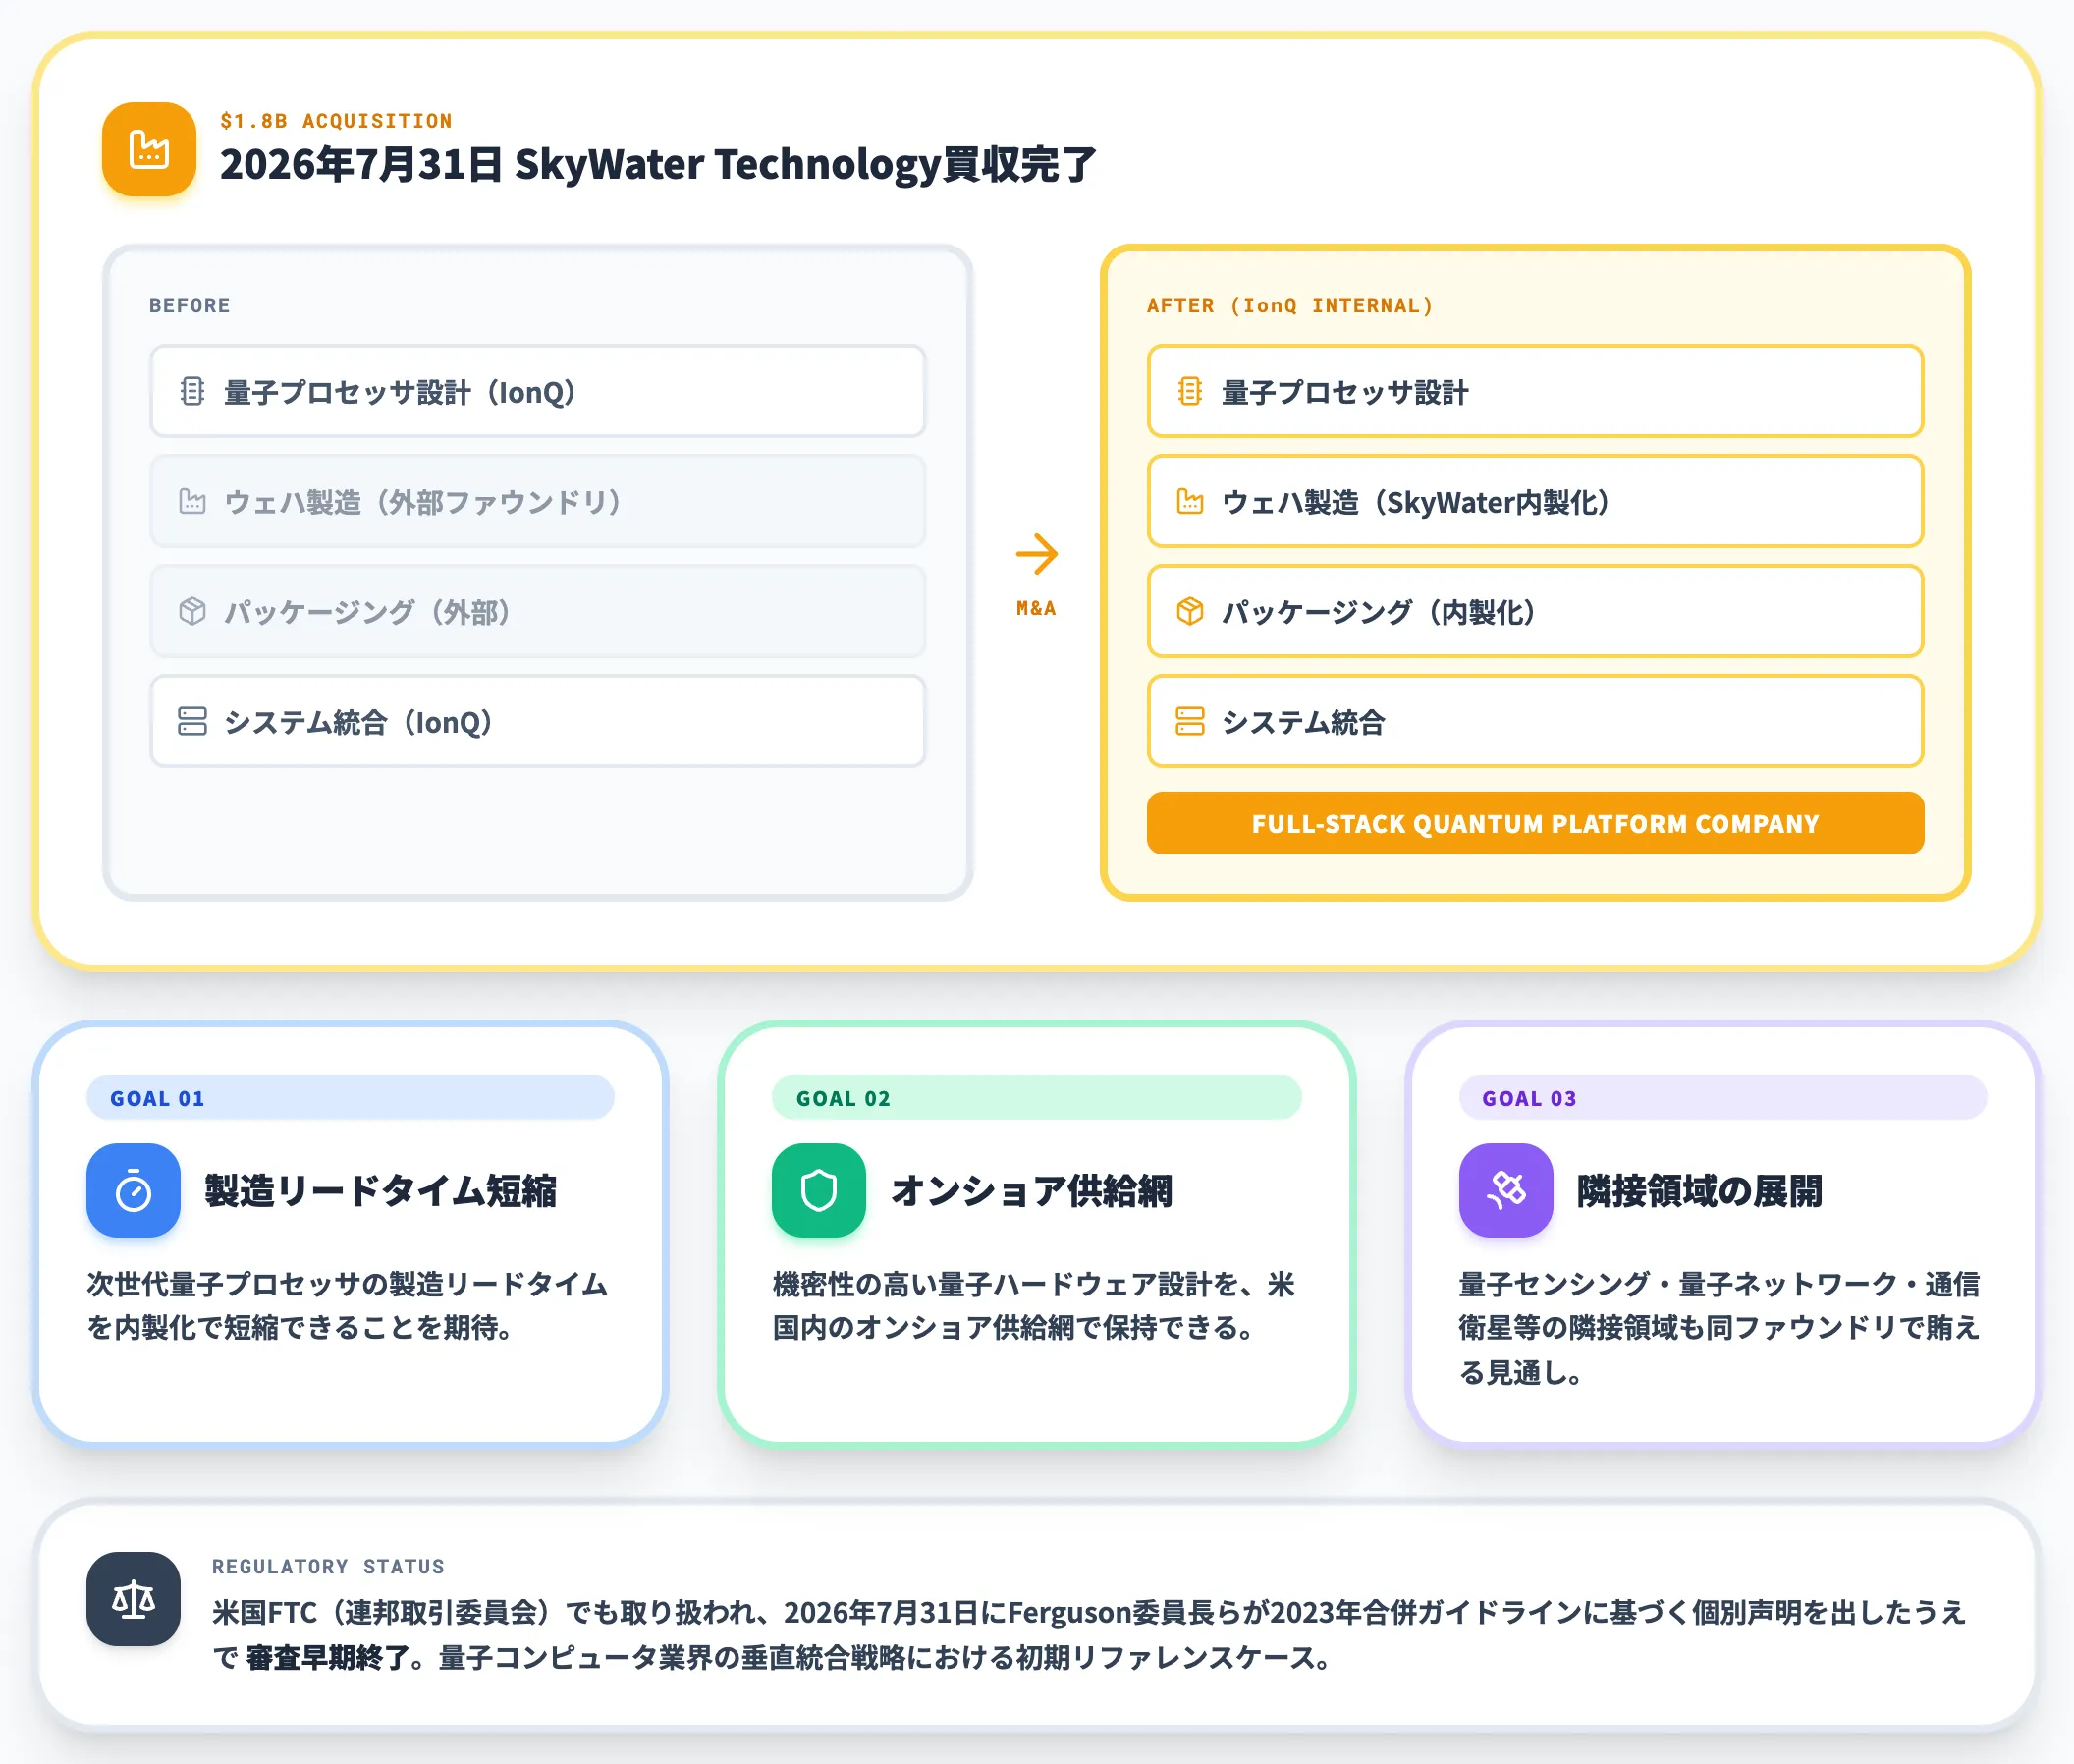Click box icon in パッケージング（内製化）row
This screenshot has width=2074, height=1764.
pos(1190,612)
